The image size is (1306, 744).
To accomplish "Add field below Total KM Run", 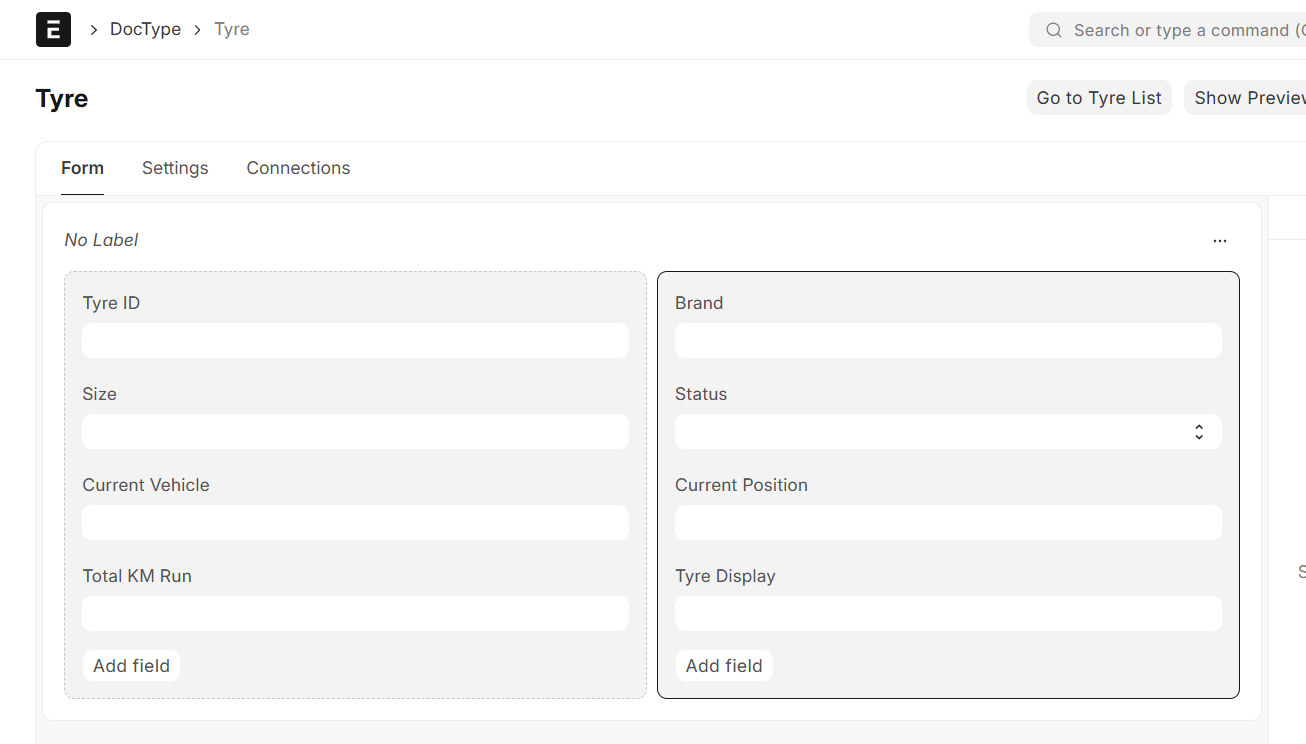I will pos(131,666).
